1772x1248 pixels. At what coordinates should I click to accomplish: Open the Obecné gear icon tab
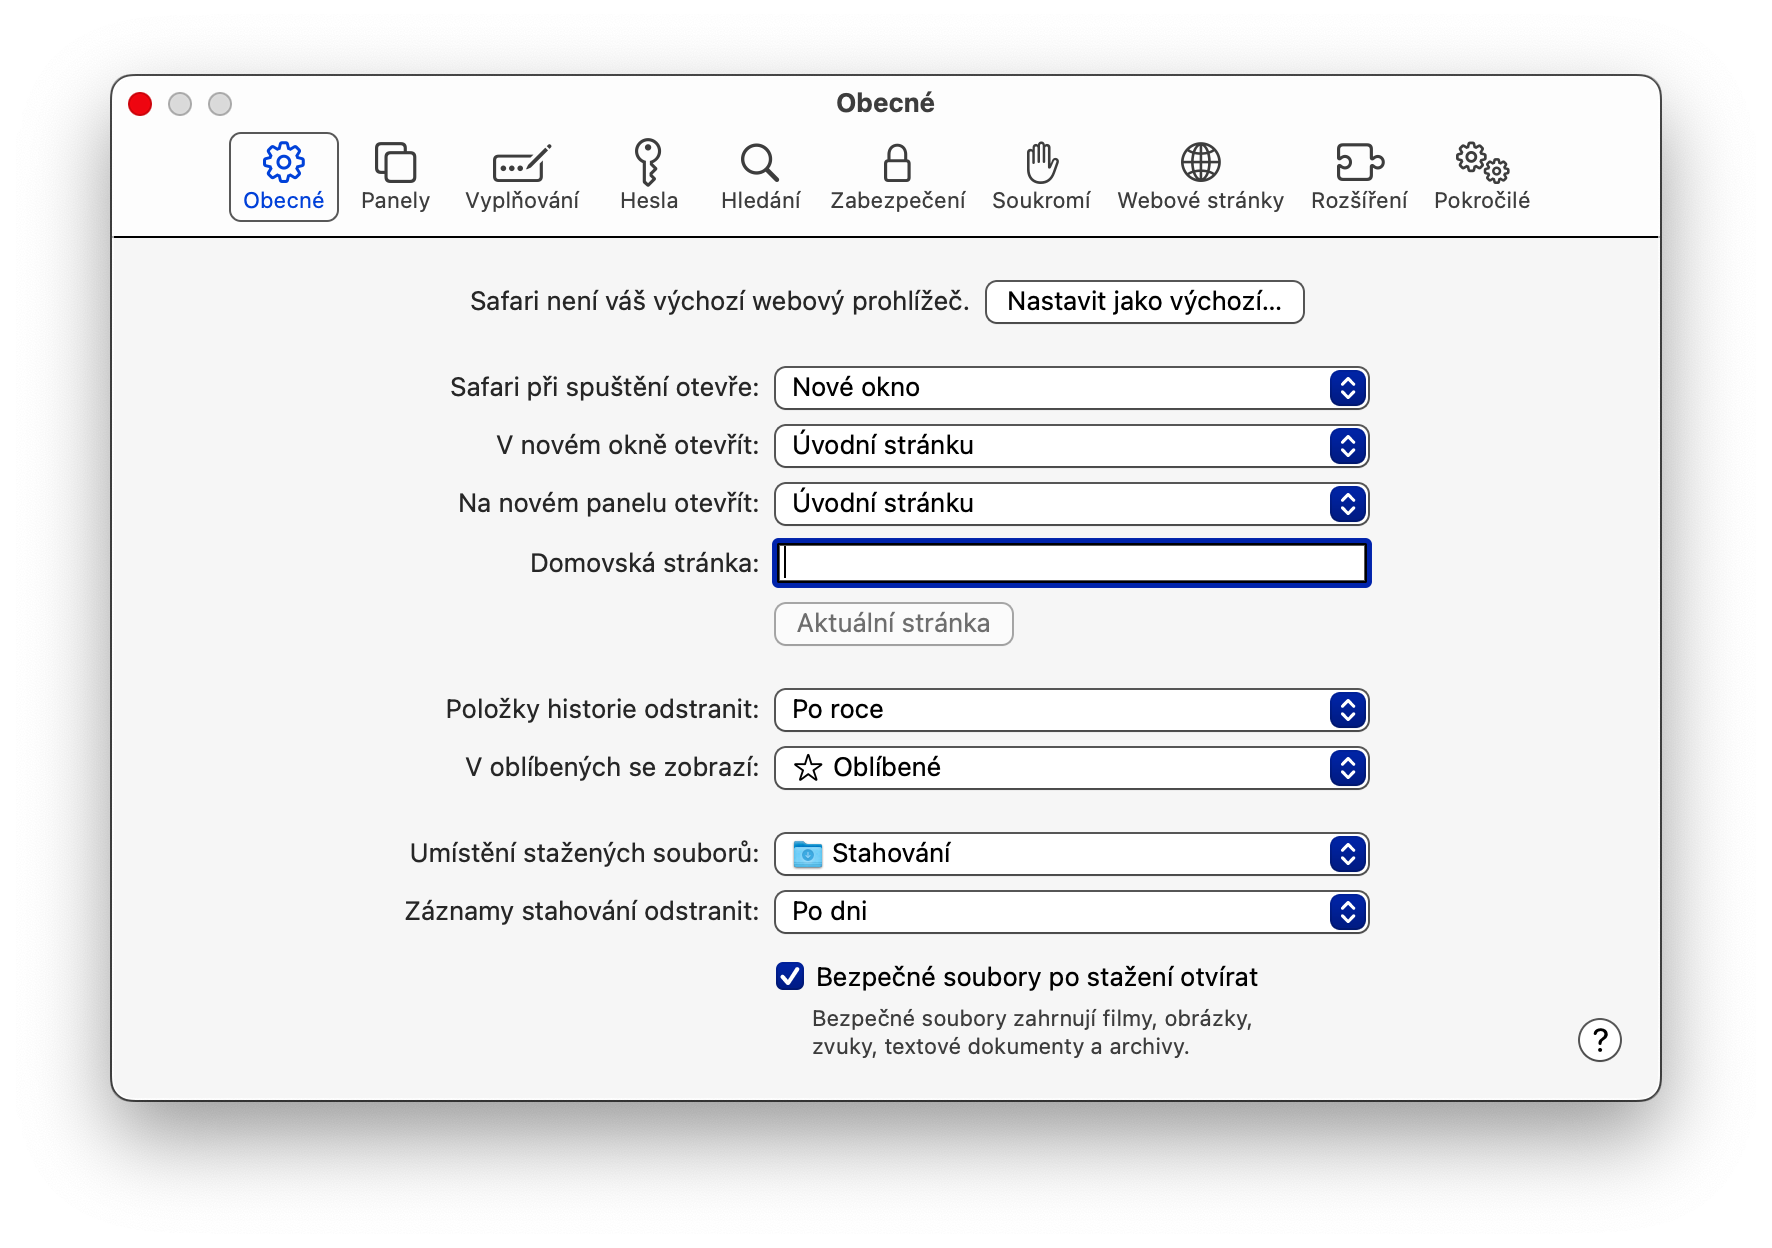[x=284, y=177]
